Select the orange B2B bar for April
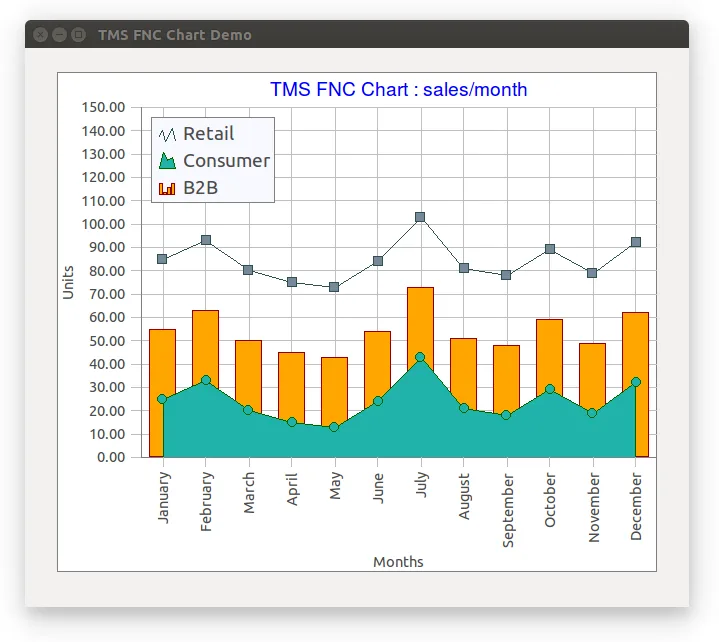719x642 pixels. (x=292, y=385)
